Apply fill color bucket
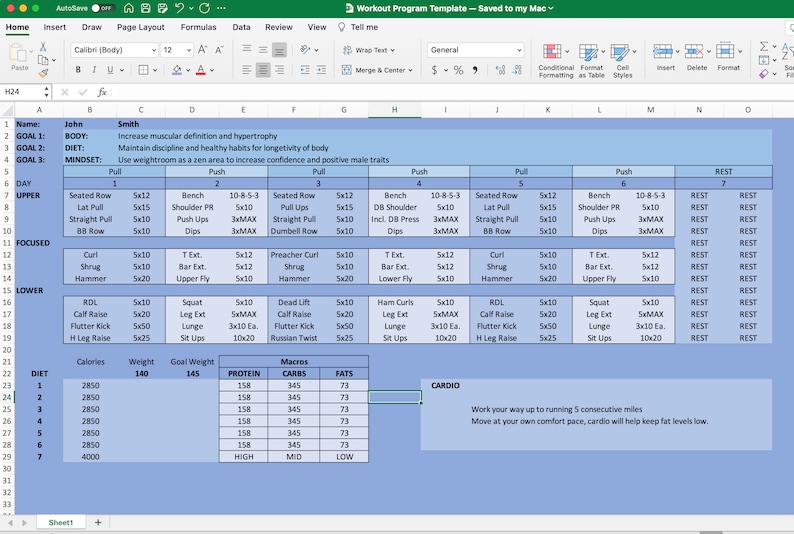794x534 pixels. pos(177,70)
